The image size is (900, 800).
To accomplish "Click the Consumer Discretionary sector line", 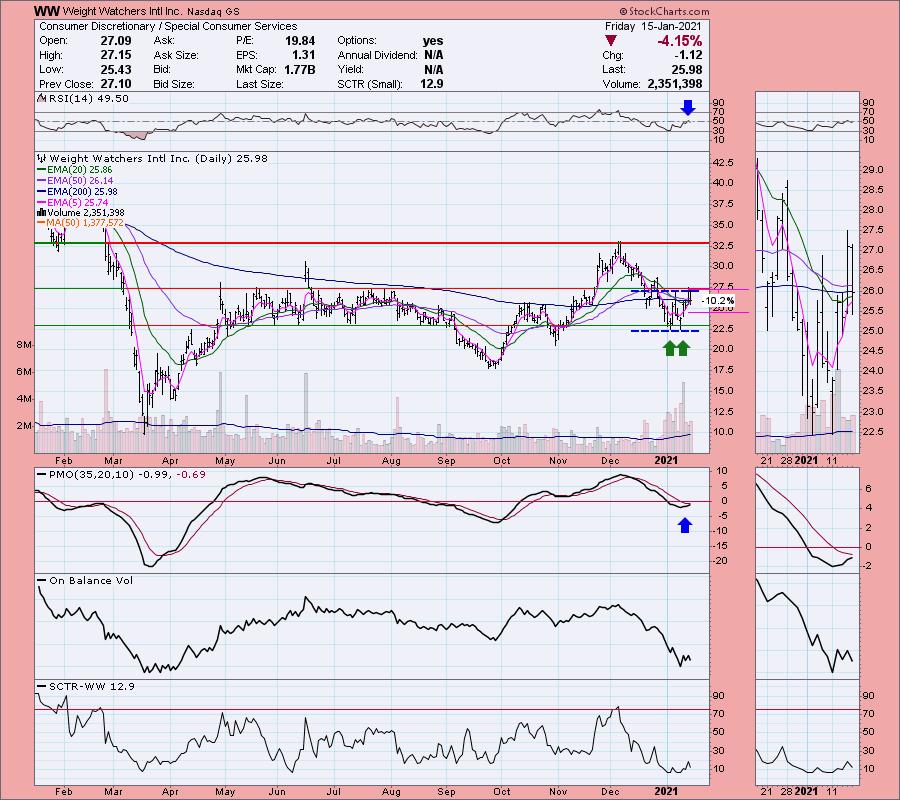I will tap(168, 26).
